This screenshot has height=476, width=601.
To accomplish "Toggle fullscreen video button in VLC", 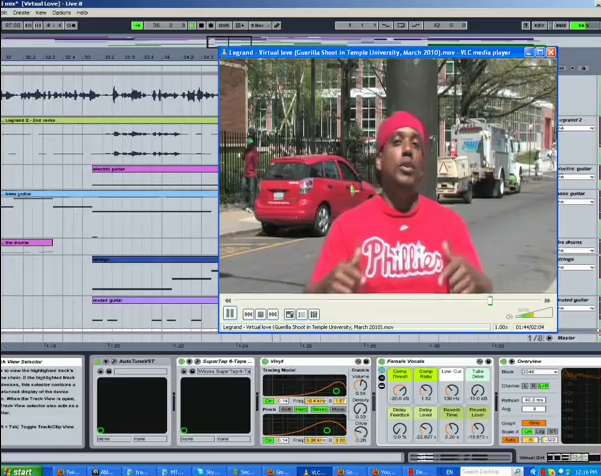I will pyautogui.click(x=290, y=314).
